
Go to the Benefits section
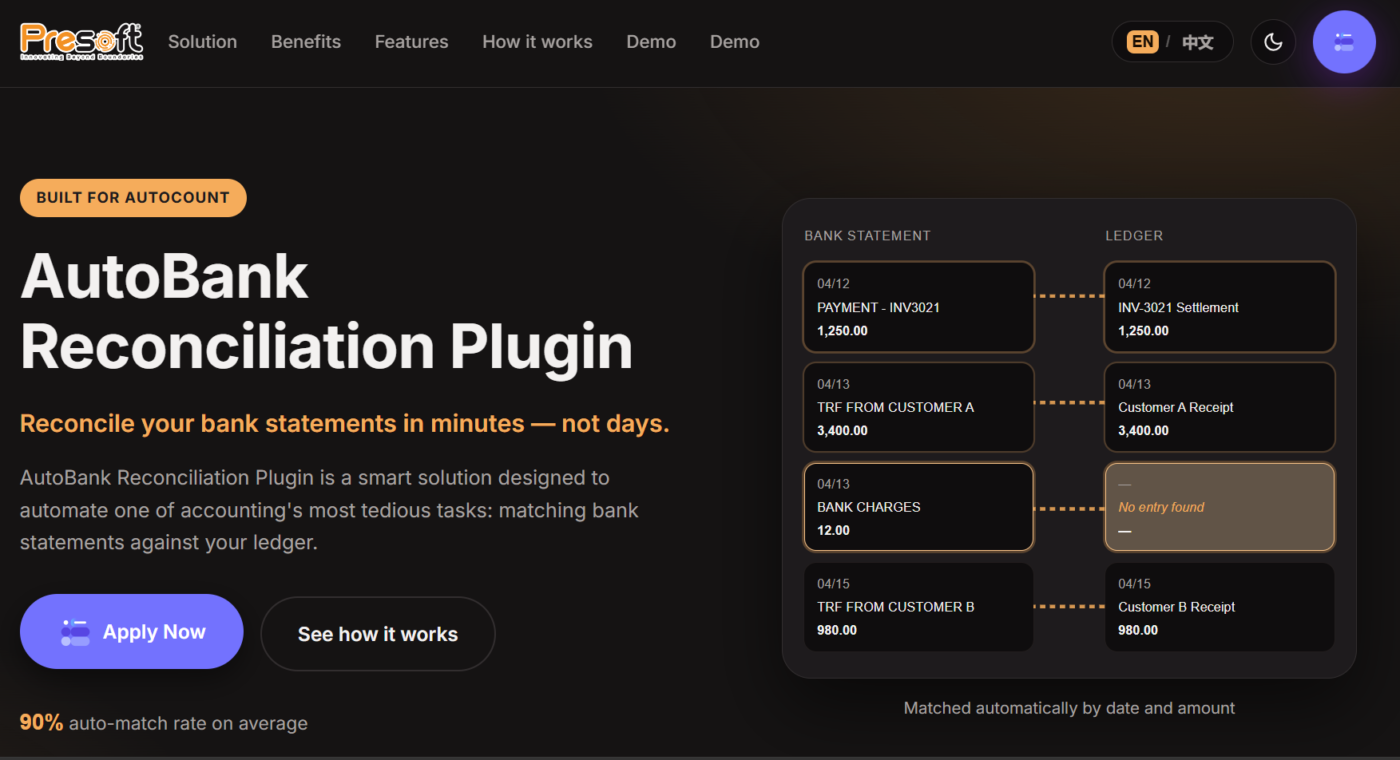[306, 42]
